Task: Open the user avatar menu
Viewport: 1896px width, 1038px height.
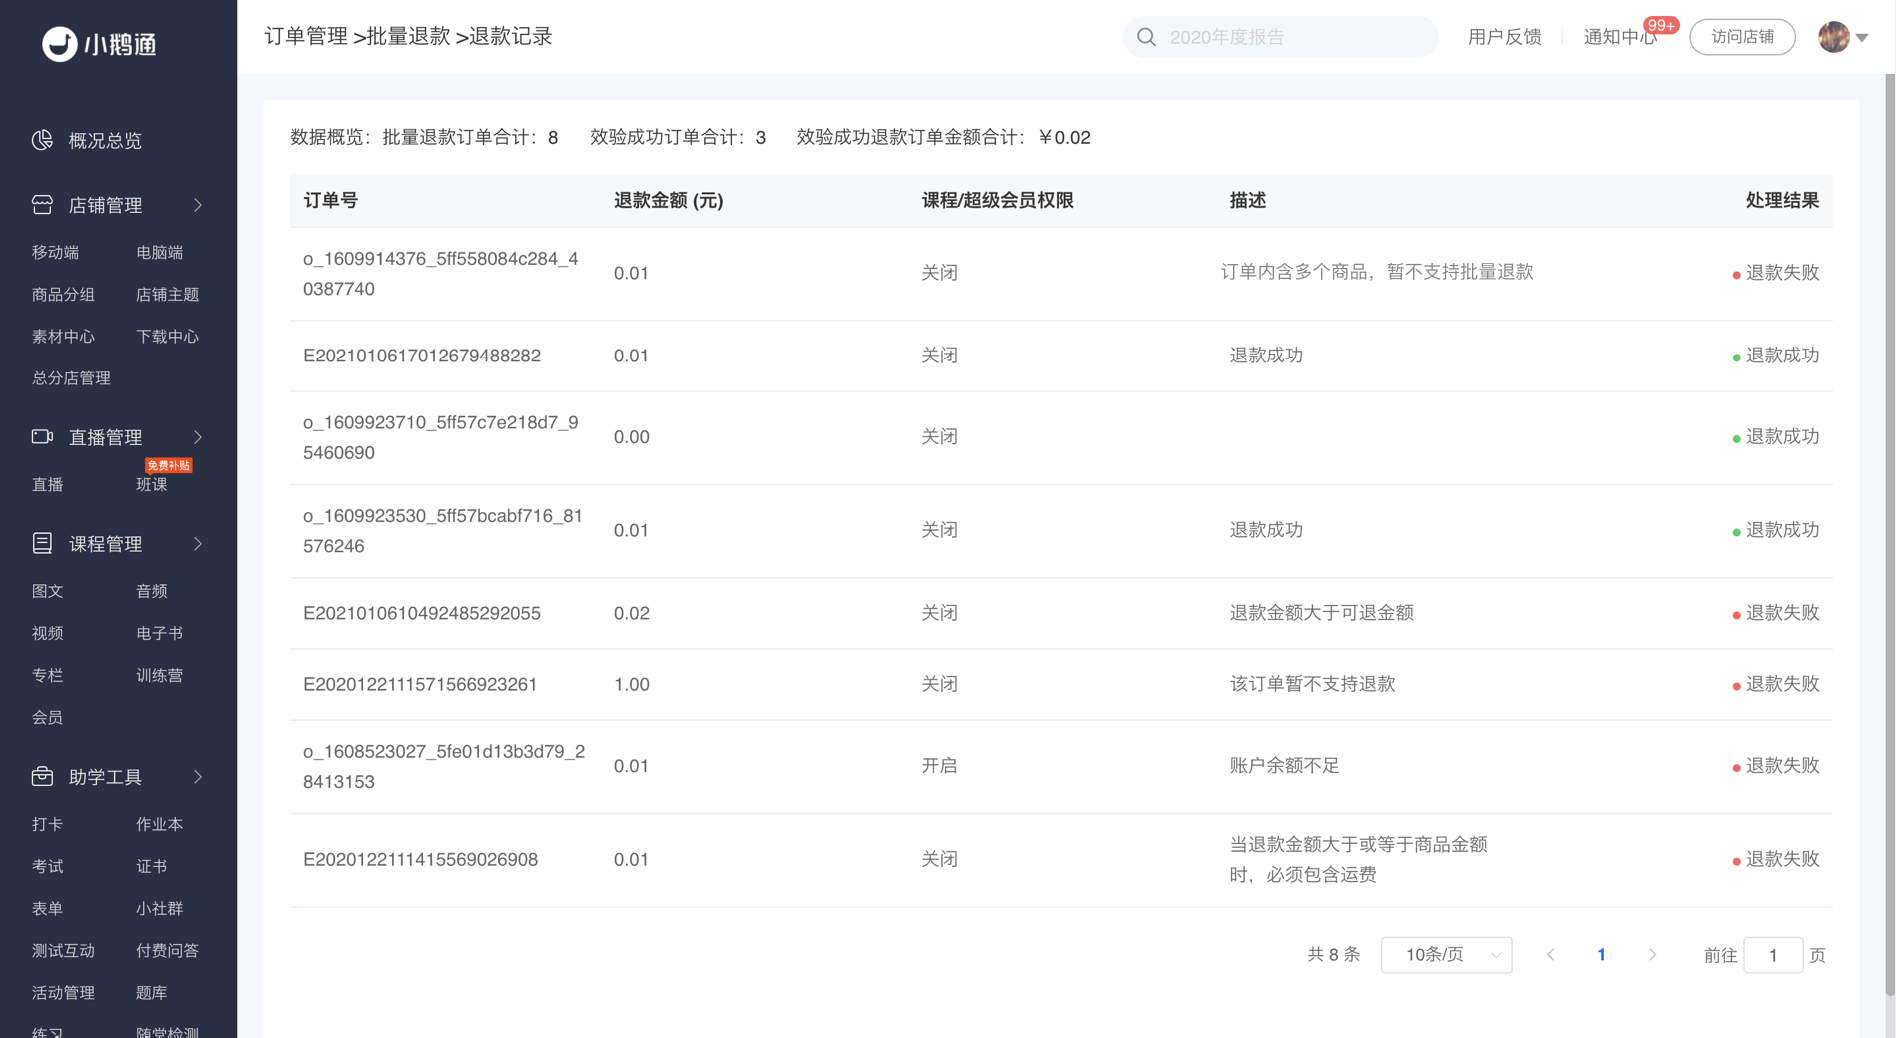Action: [x=1833, y=37]
